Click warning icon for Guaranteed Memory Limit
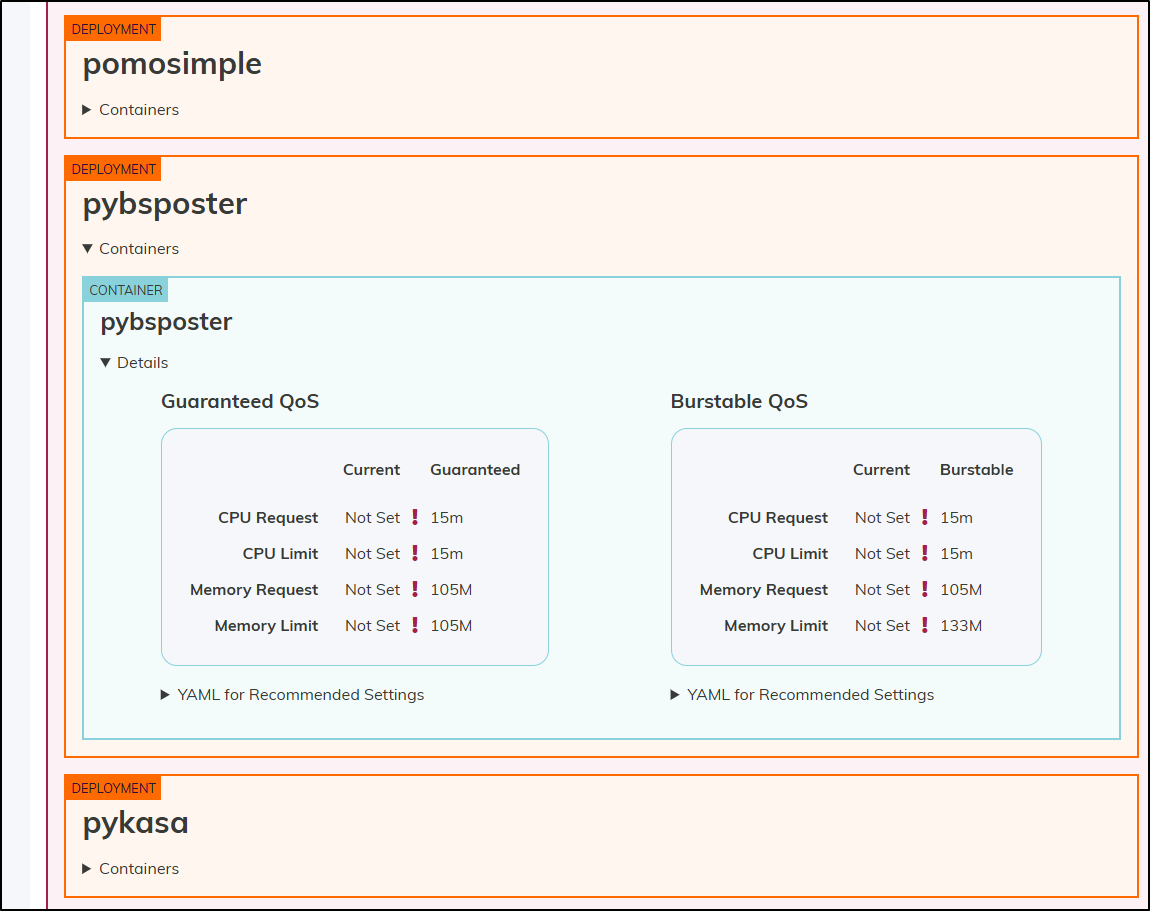 coord(415,626)
